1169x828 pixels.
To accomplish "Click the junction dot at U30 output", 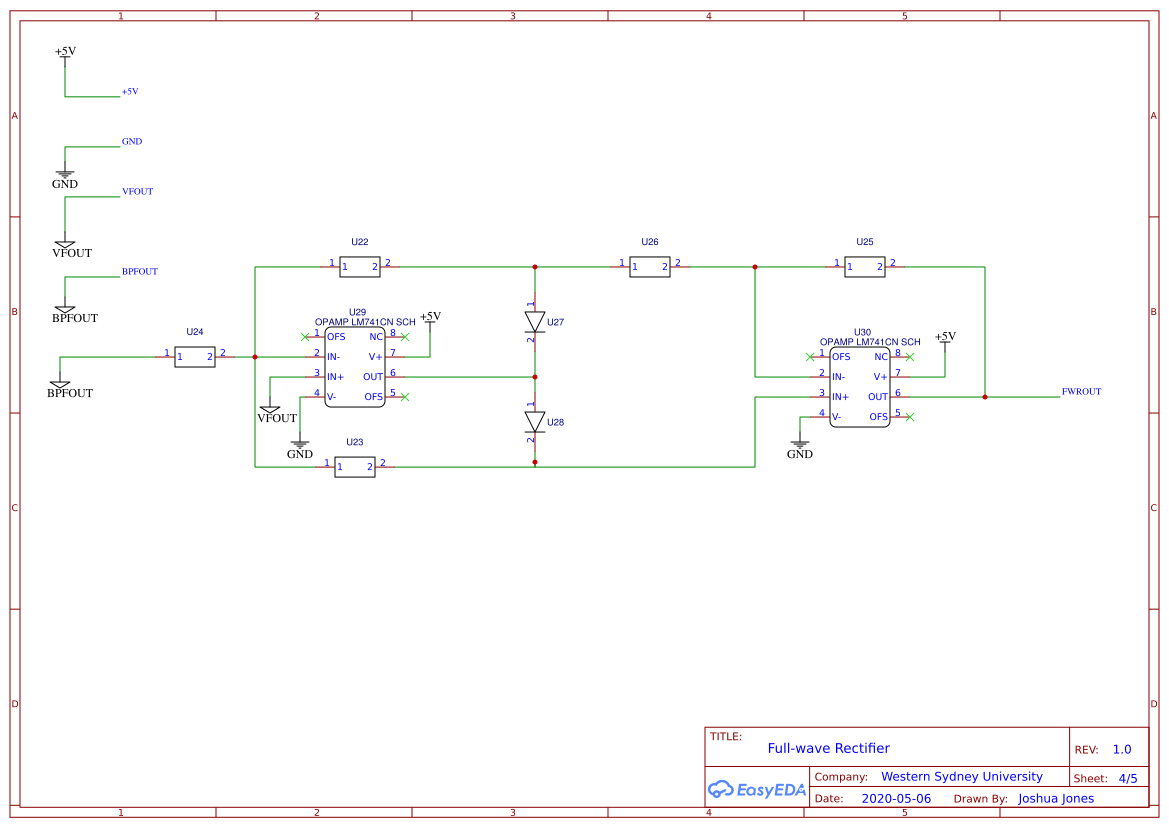I will pos(985,397).
